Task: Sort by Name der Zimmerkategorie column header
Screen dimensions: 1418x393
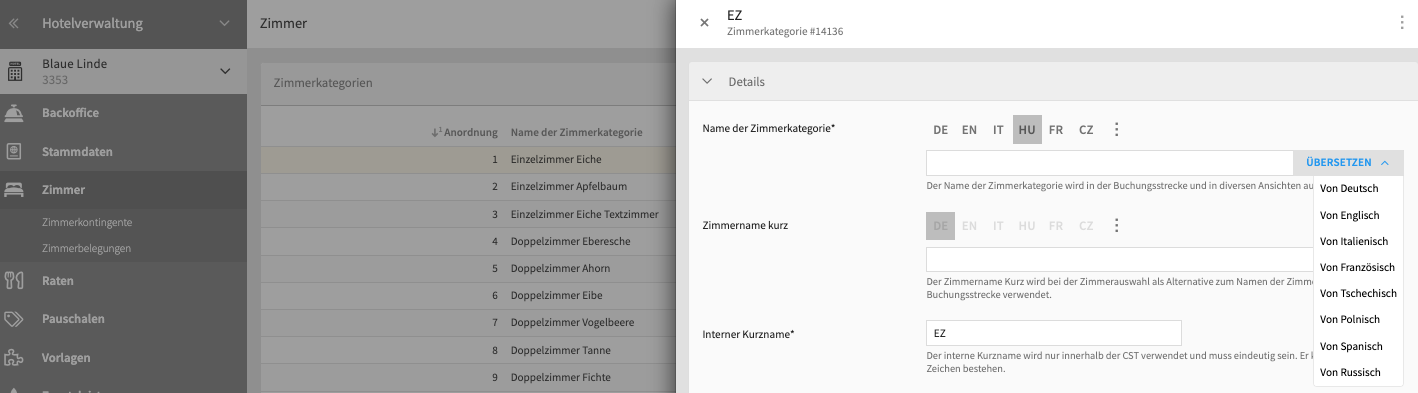Action: point(576,132)
